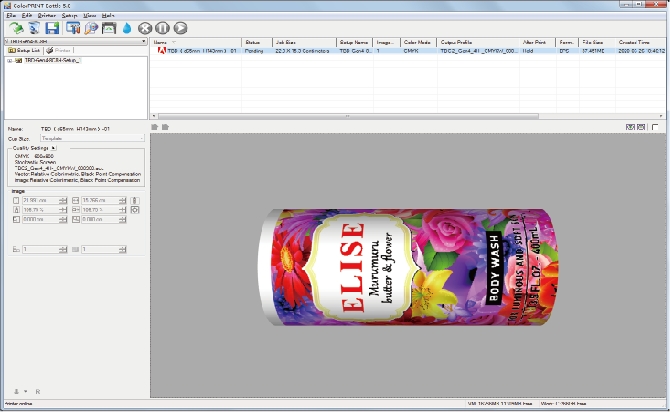
Task: Pause the print queue
Action: coord(163,28)
